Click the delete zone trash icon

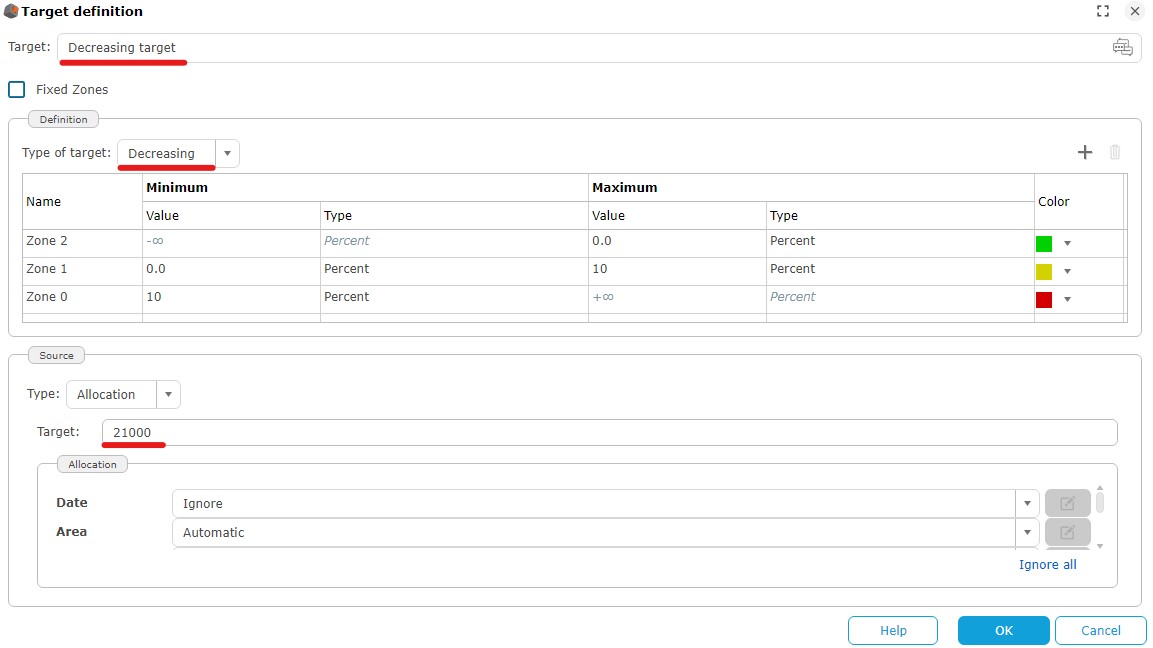[1115, 152]
